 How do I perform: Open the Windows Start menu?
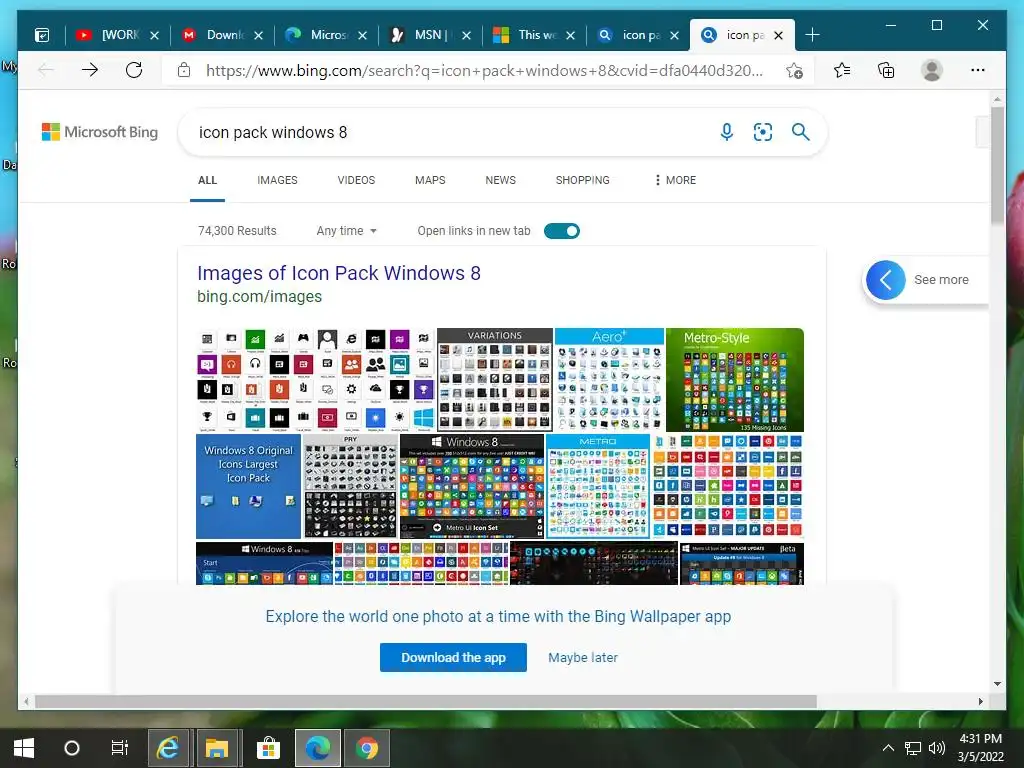click(x=24, y=748)
